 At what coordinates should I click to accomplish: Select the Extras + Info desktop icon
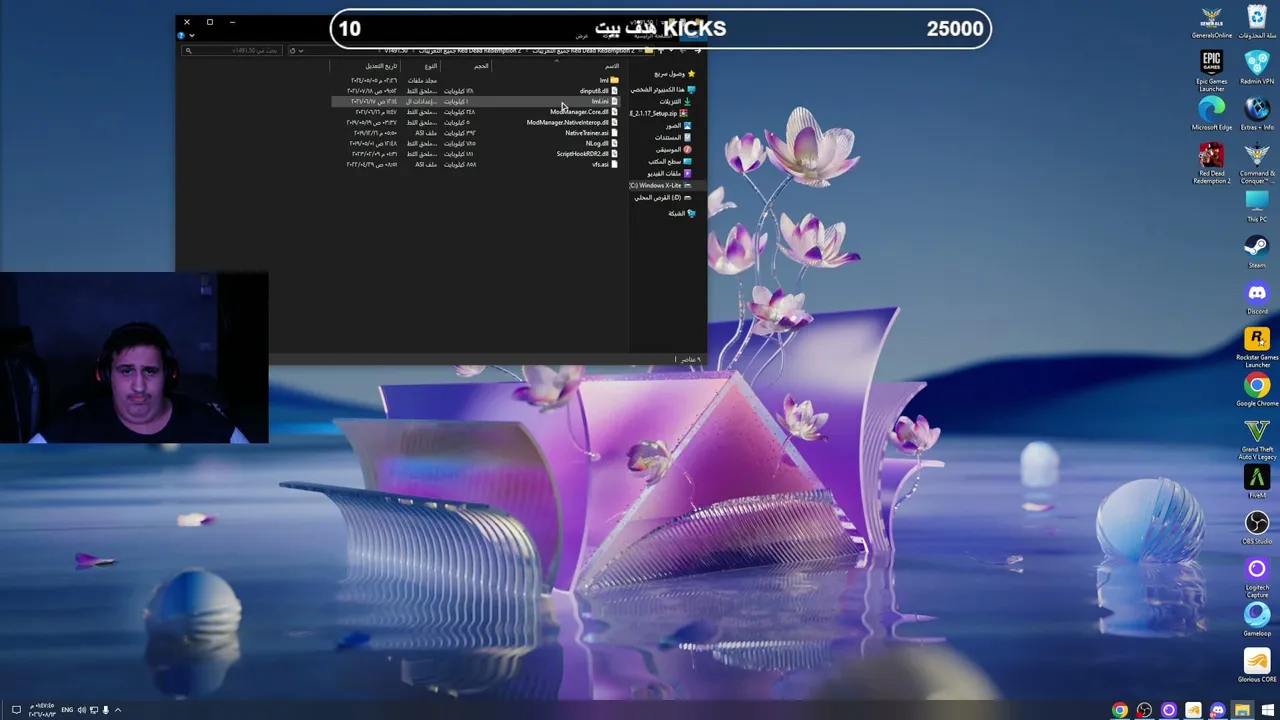point(1257,114)
